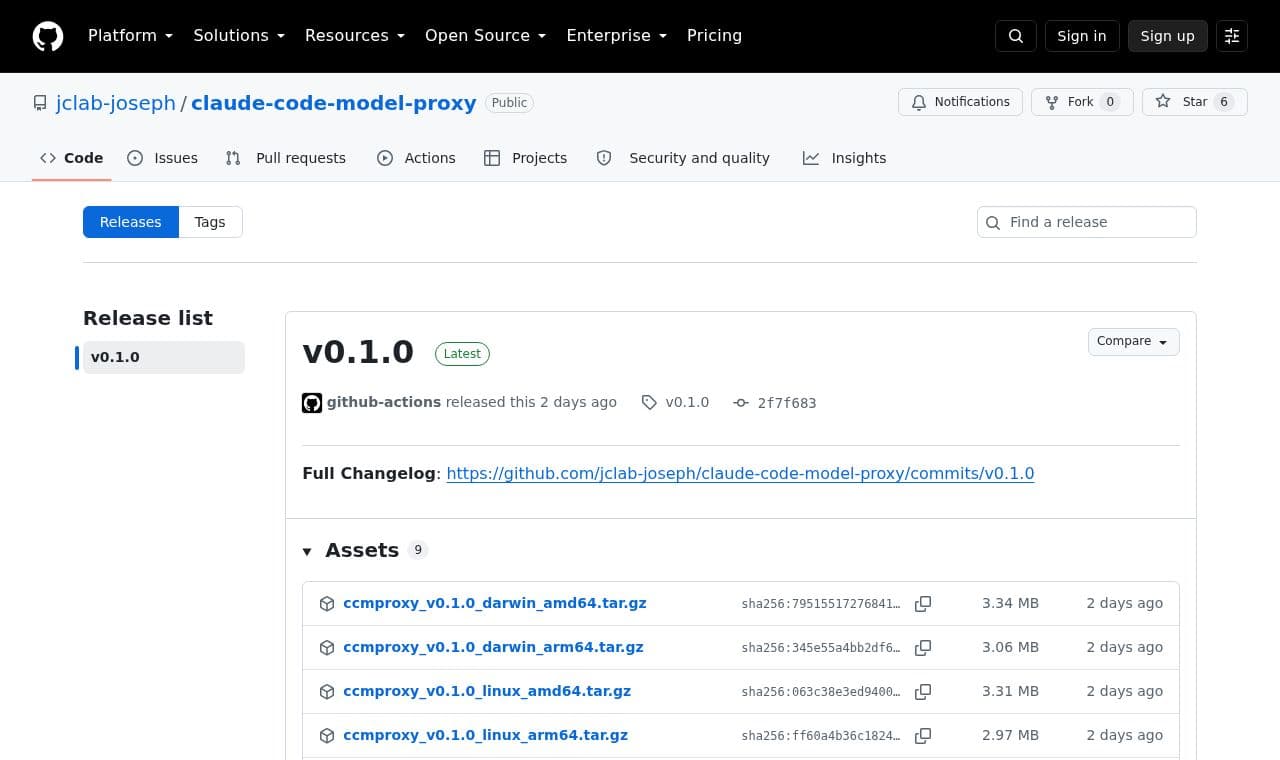The height and width of the screenshot is (760, 1280).
Task: Click the Sign in button
Action: [x=1082, y=36]
